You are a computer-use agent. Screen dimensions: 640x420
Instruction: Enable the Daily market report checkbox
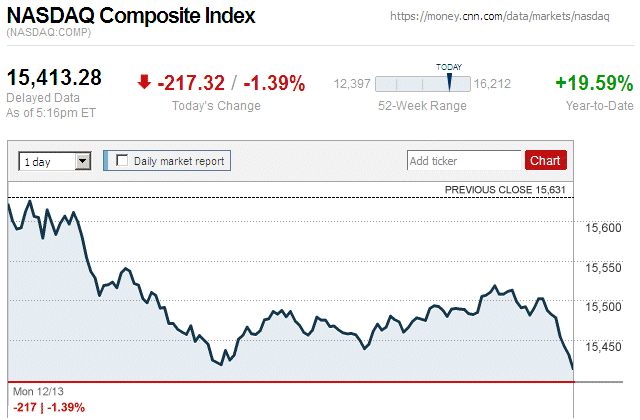[x=122, y=160]
